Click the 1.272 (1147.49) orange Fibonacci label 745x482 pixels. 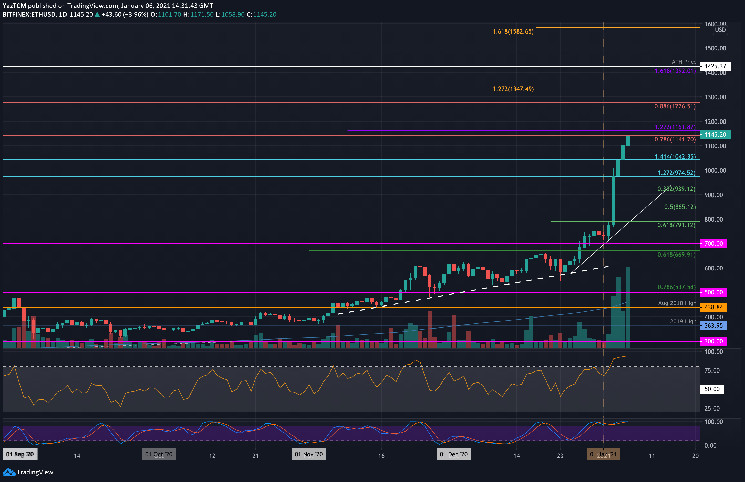coord(513,89)
